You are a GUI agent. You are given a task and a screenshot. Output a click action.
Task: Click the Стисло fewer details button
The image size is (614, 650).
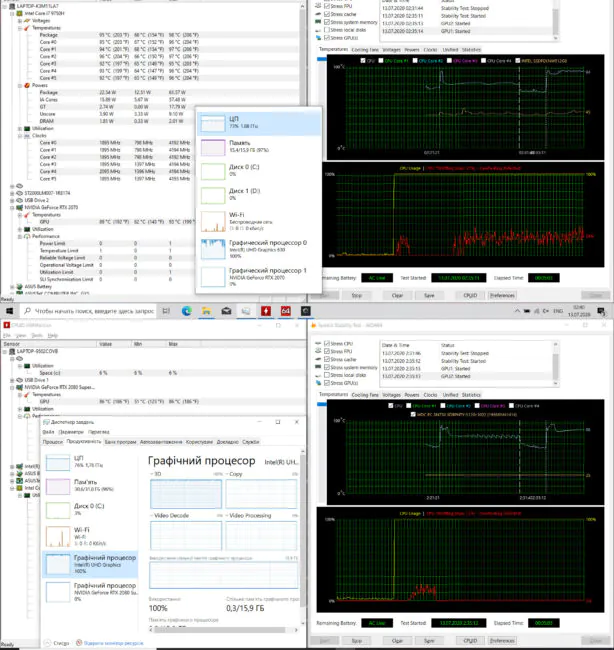[57, 643]
